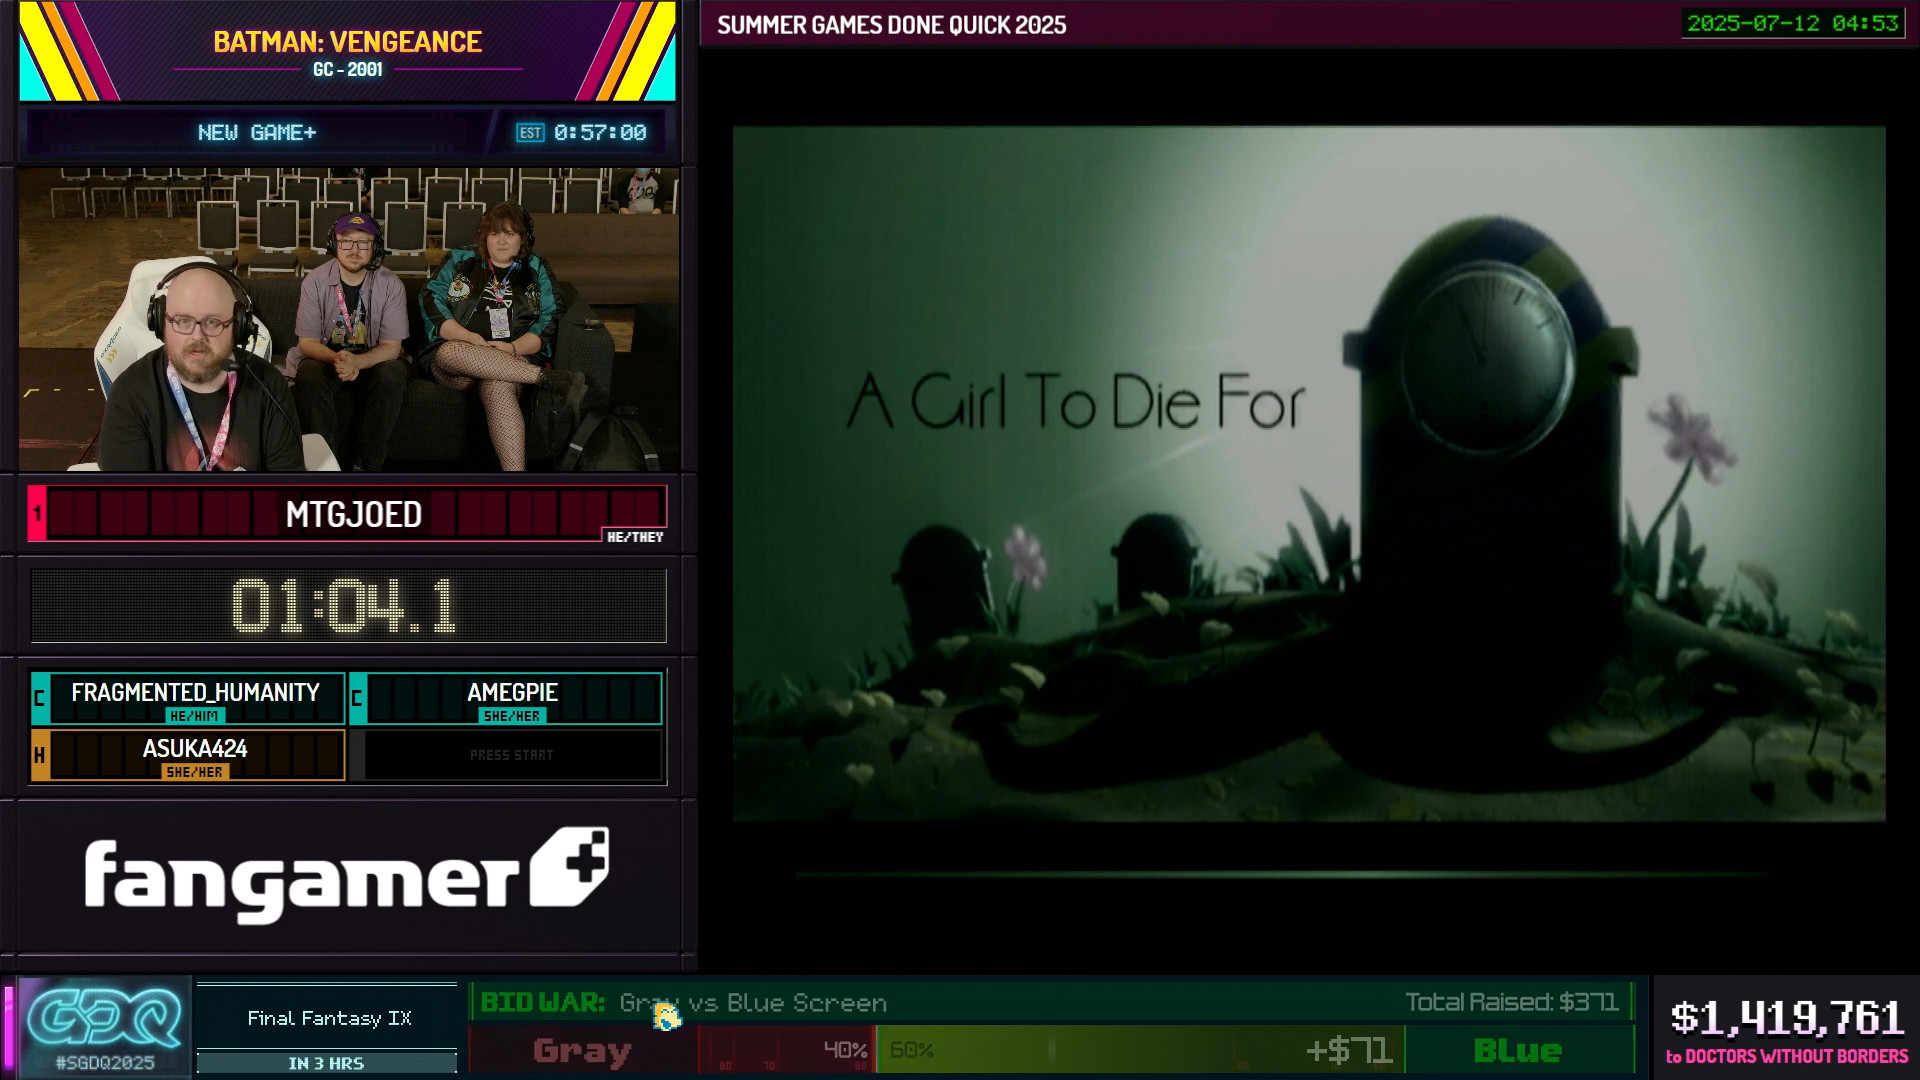
Task: Click the Total Raised: $371 amount
Action: (x=1512, y=1002)
